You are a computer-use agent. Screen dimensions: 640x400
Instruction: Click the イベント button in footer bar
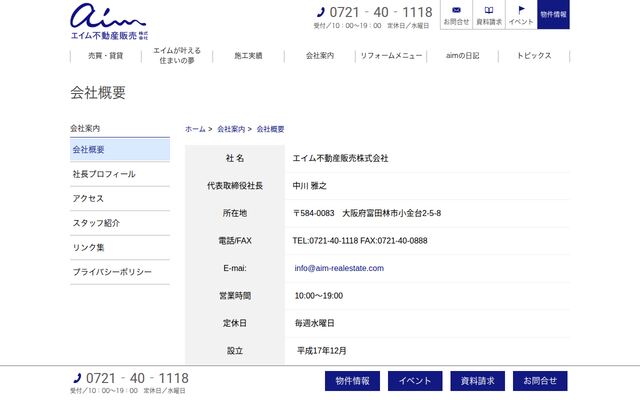click(415, 381)
